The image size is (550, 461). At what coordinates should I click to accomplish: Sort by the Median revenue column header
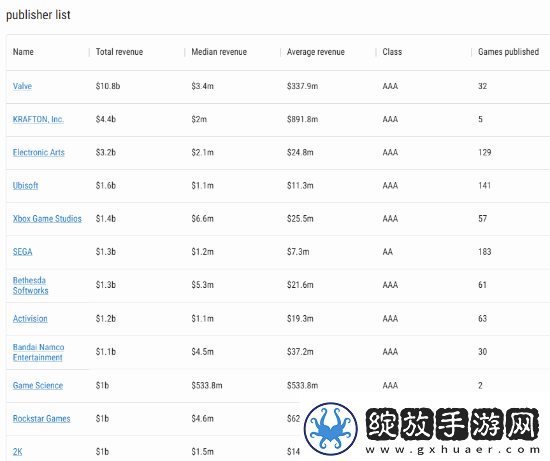219,52
